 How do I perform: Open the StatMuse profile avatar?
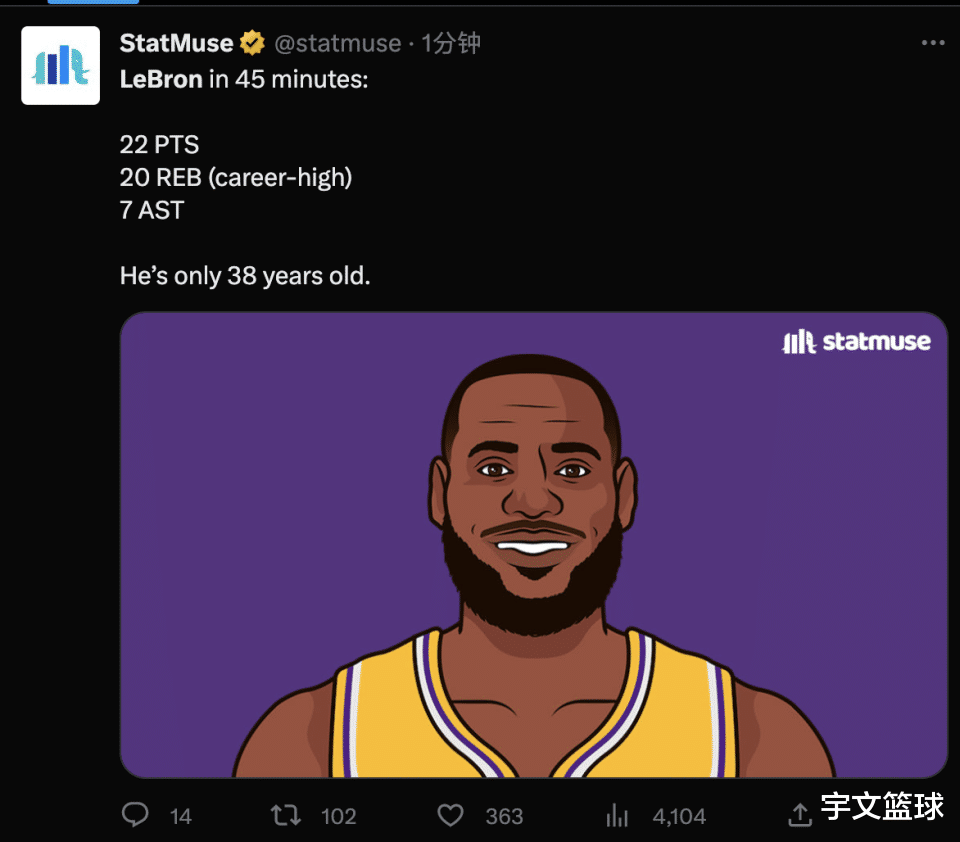click(x=61, y=66)
